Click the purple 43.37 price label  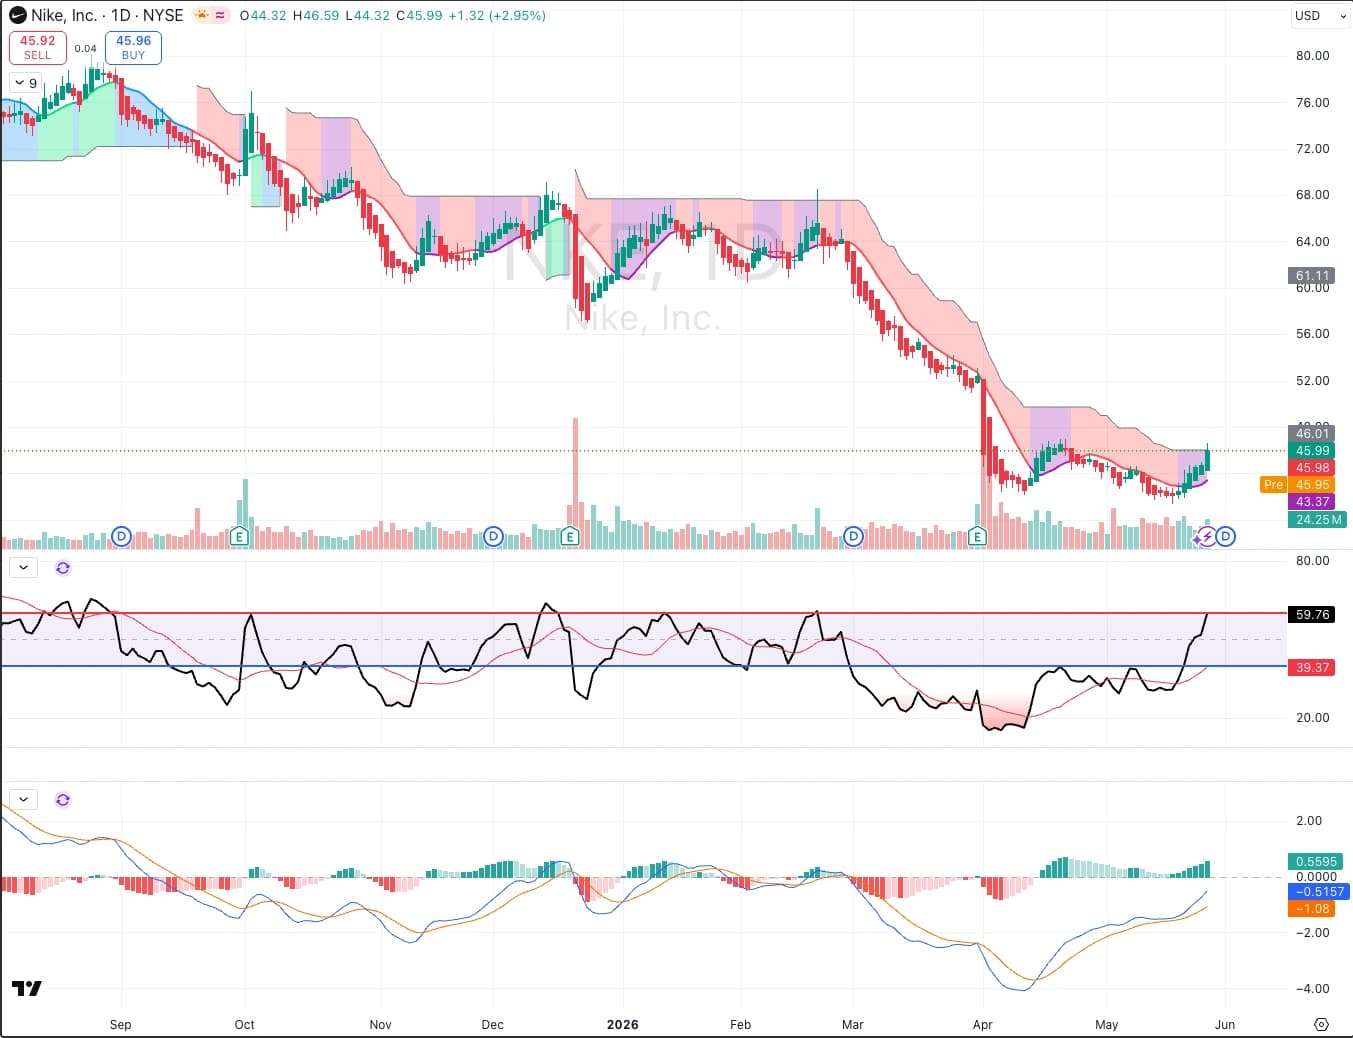point(1312,502)
